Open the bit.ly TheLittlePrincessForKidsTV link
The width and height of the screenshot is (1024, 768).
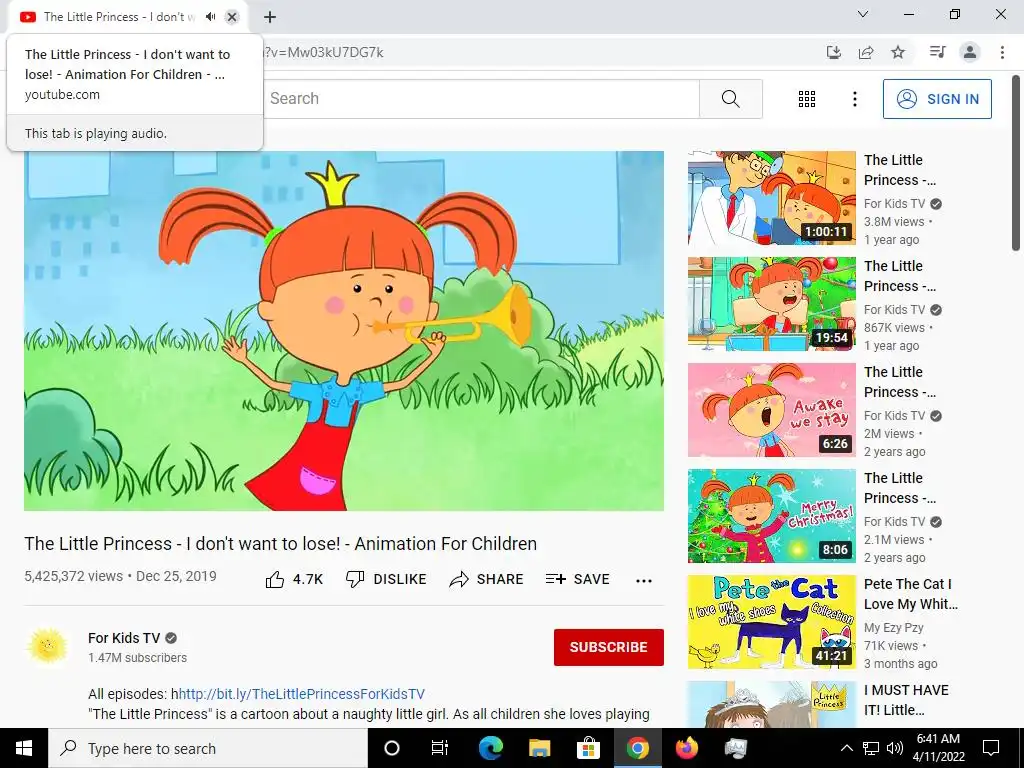[x=302, y=694]
